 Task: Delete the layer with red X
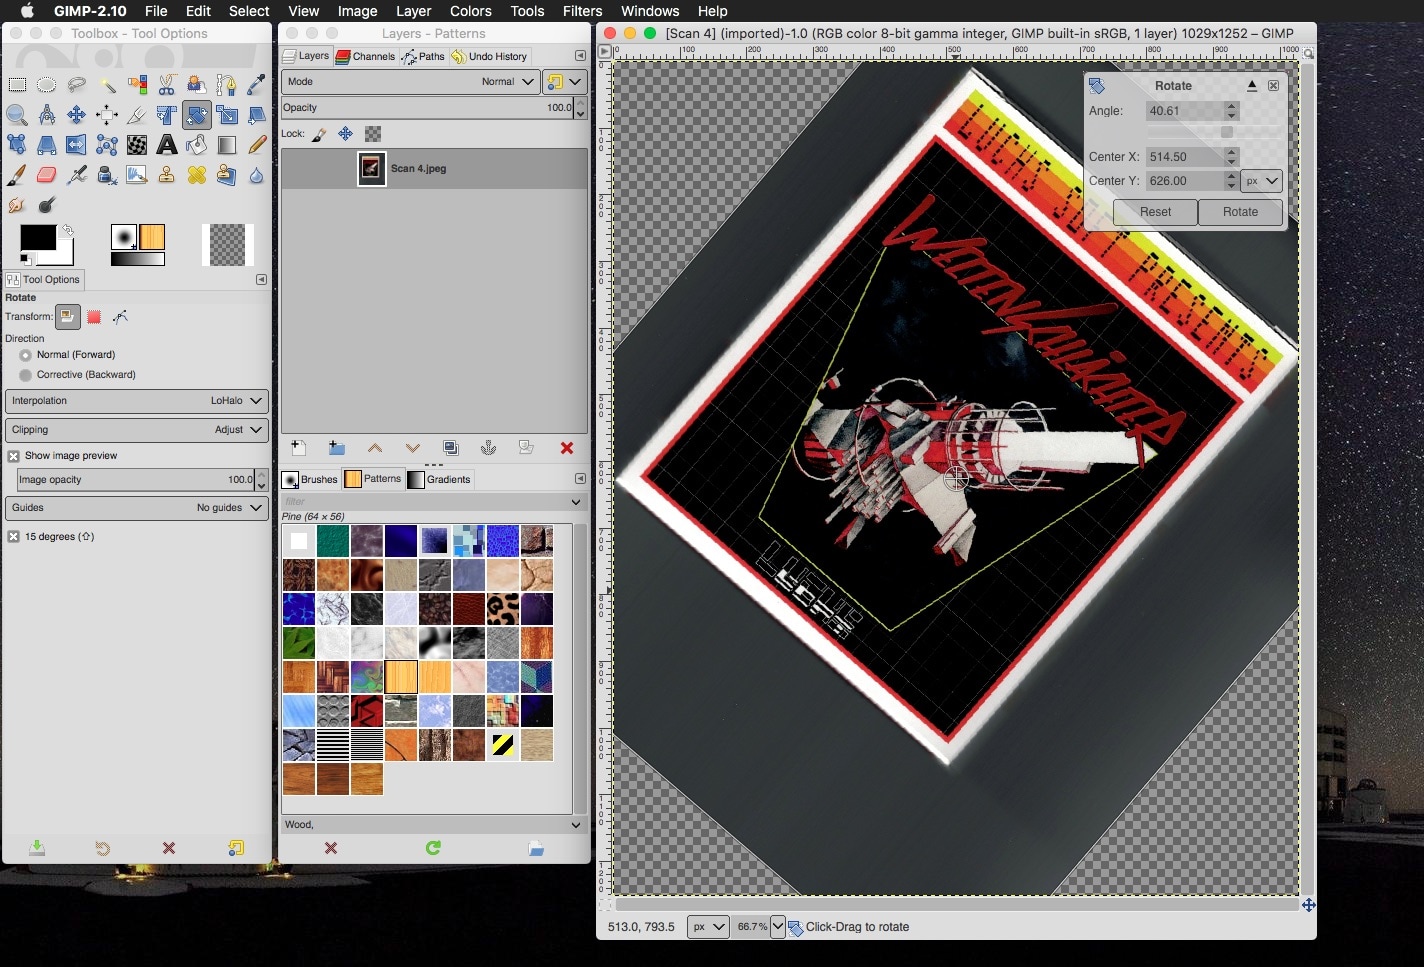pyautogui.click(x=567, y=448)
